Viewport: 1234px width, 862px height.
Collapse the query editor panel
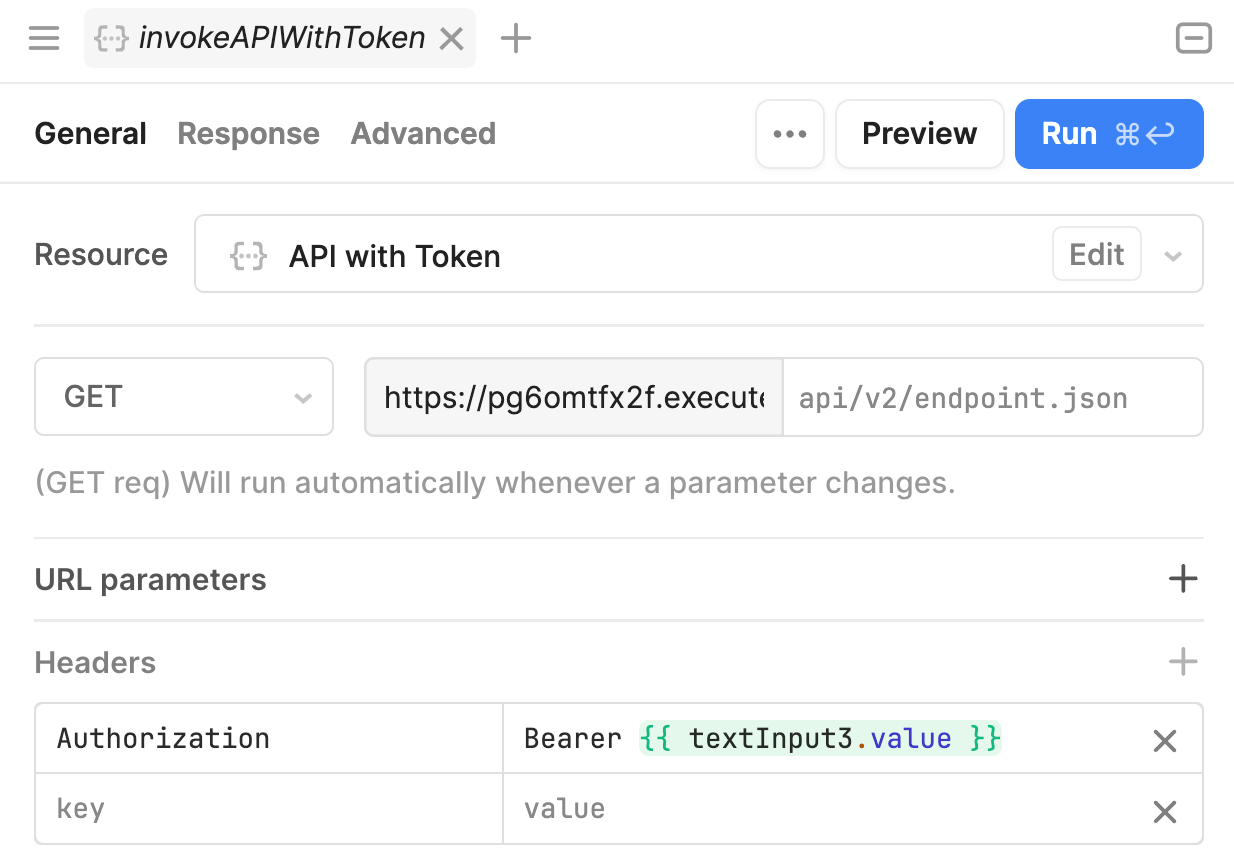click(1193, 39)
